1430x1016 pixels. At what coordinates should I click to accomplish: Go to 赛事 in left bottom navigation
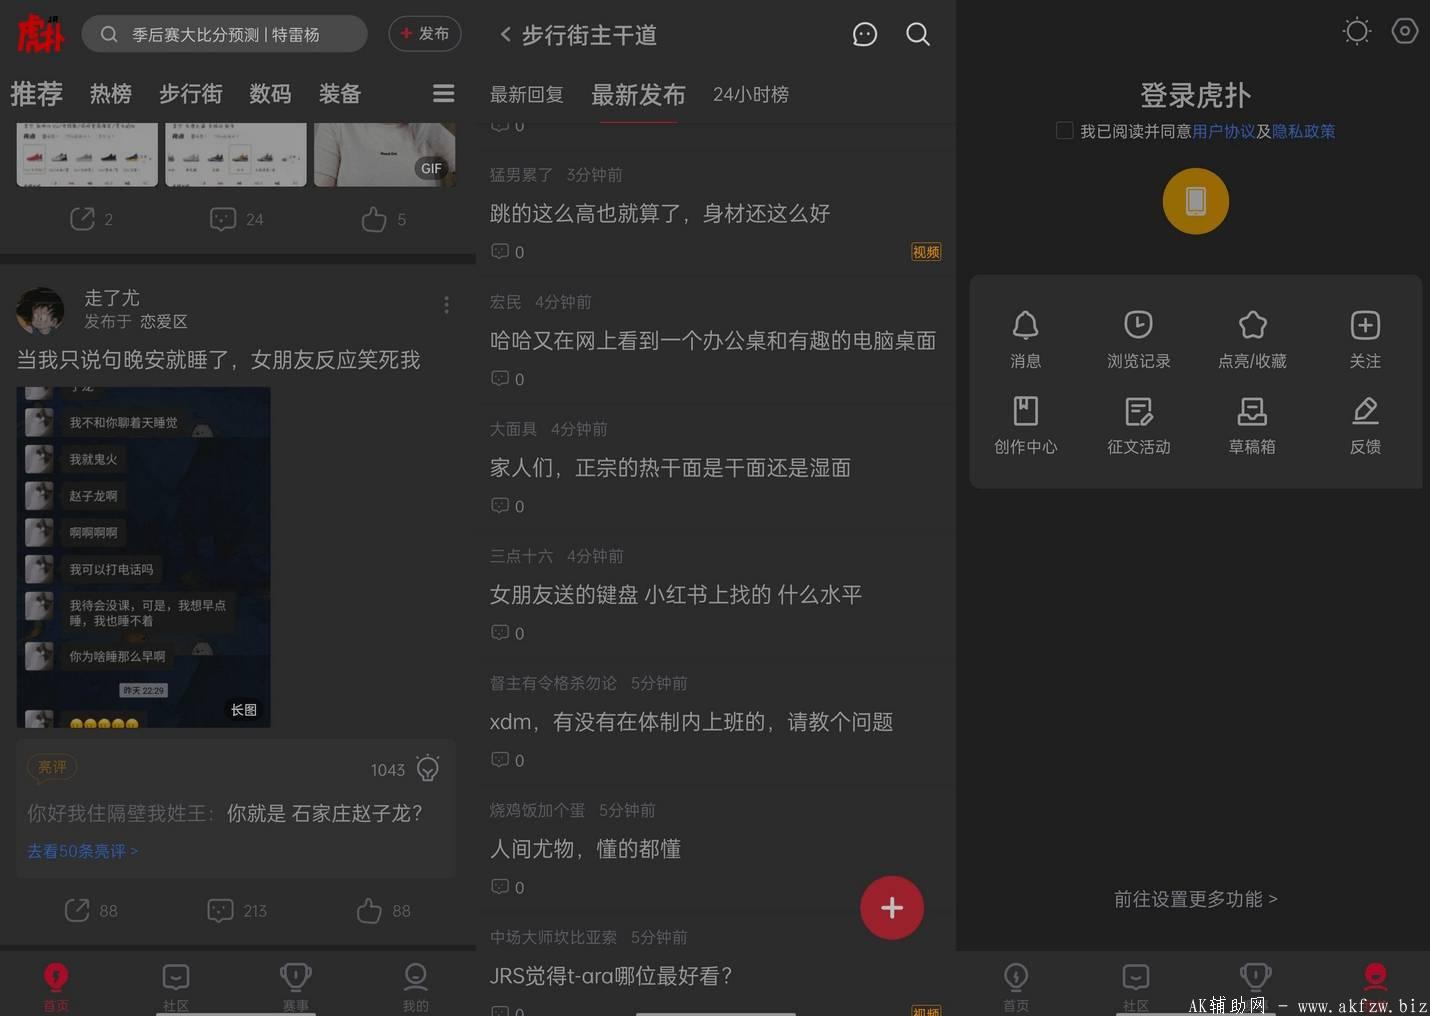coord(296,986)
